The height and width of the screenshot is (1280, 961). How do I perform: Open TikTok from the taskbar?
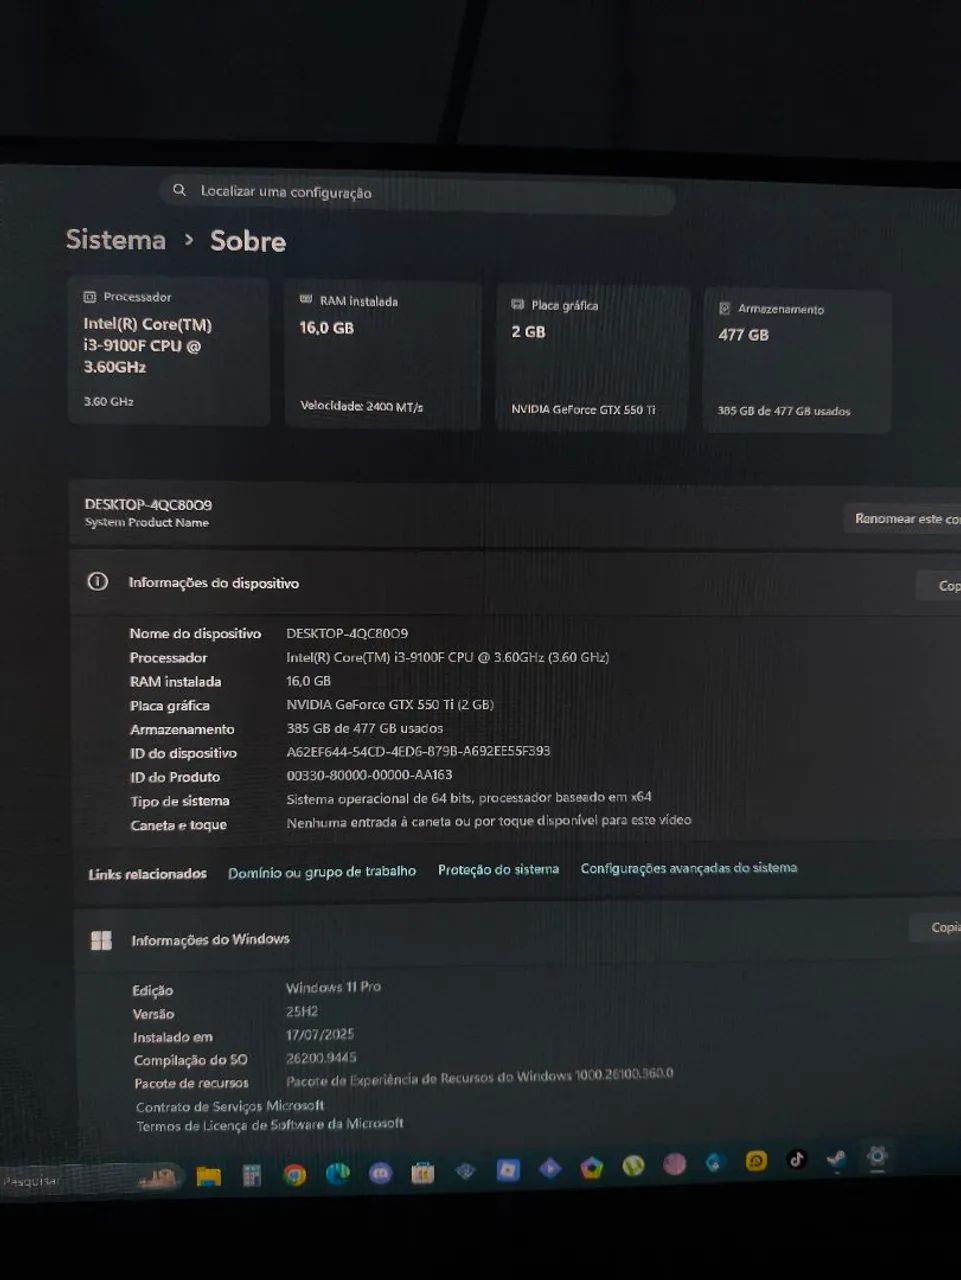[796, 1159]
